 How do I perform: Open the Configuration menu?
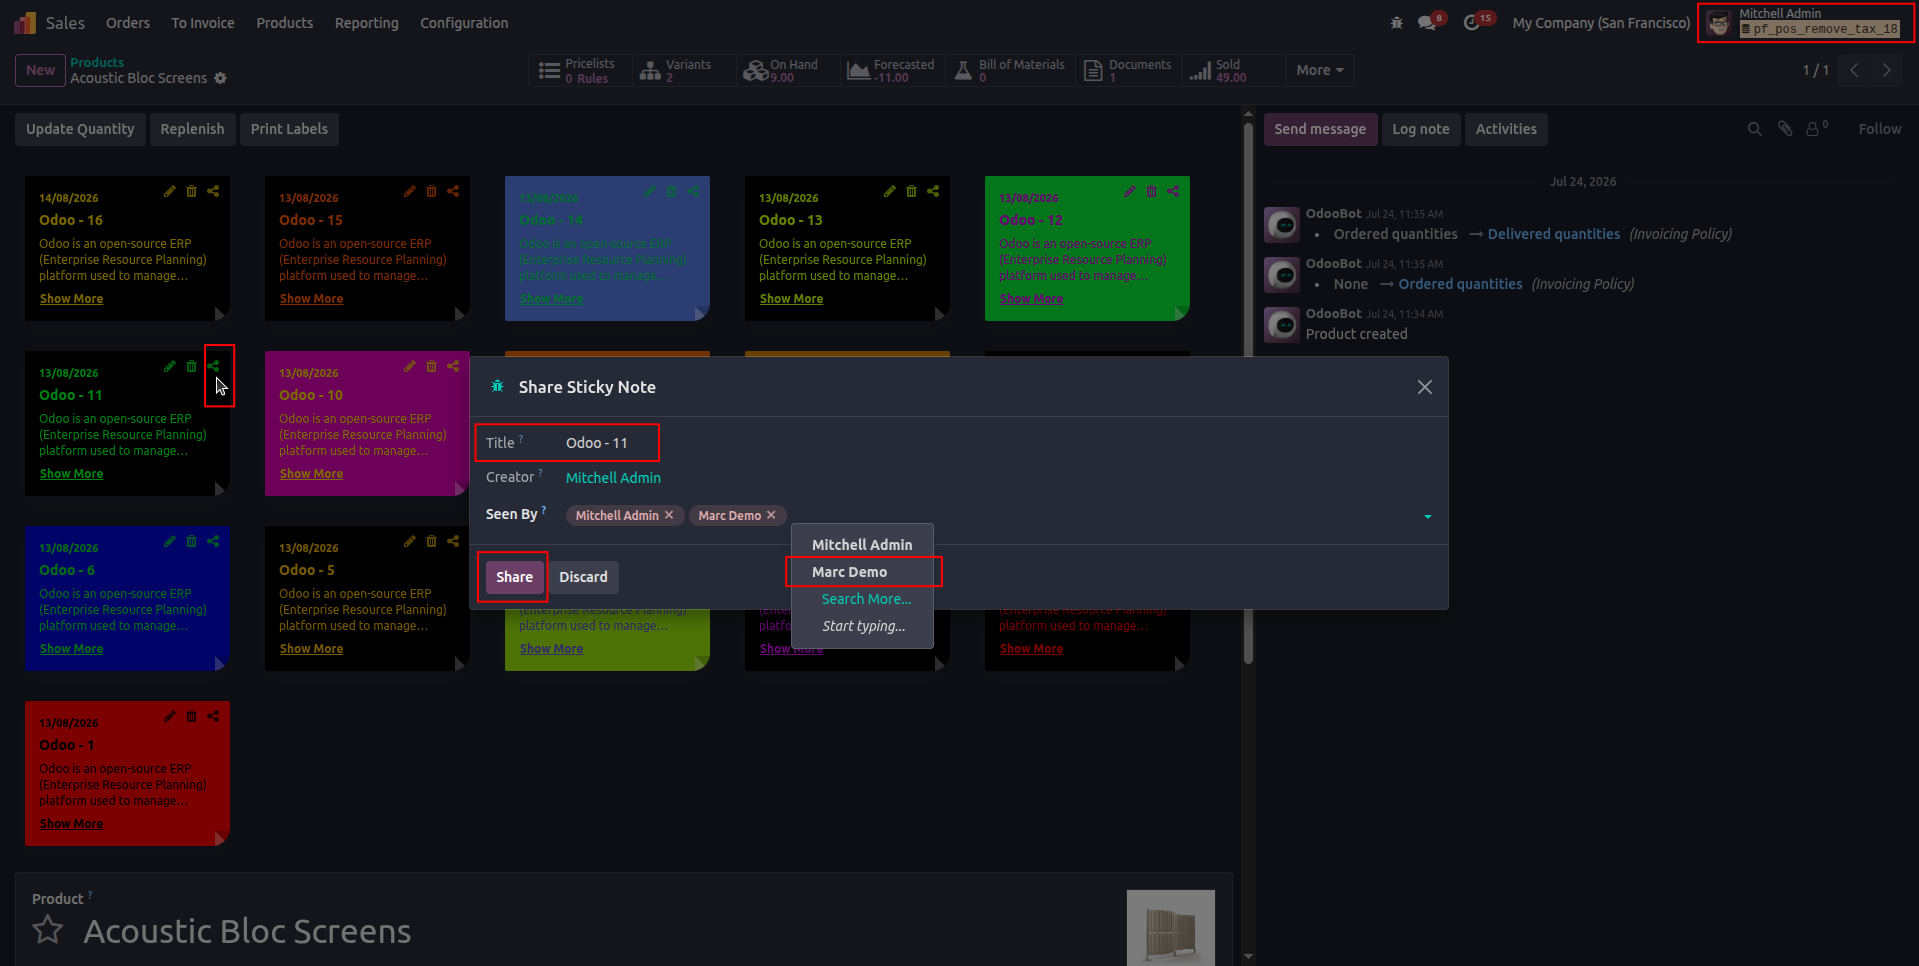tap(464, 23)
